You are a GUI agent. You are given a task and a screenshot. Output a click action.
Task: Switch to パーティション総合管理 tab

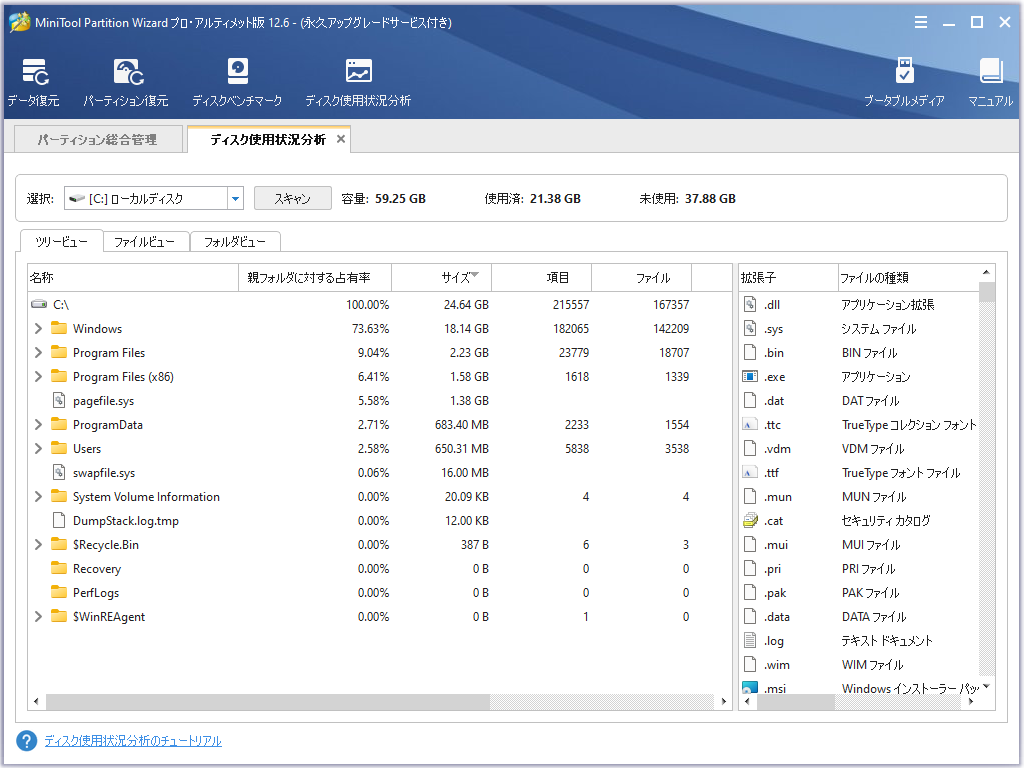pyautogui.click(x=98, y=139)
